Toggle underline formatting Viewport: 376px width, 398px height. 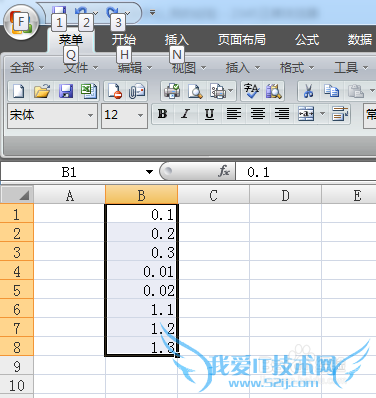coord(209,114)
